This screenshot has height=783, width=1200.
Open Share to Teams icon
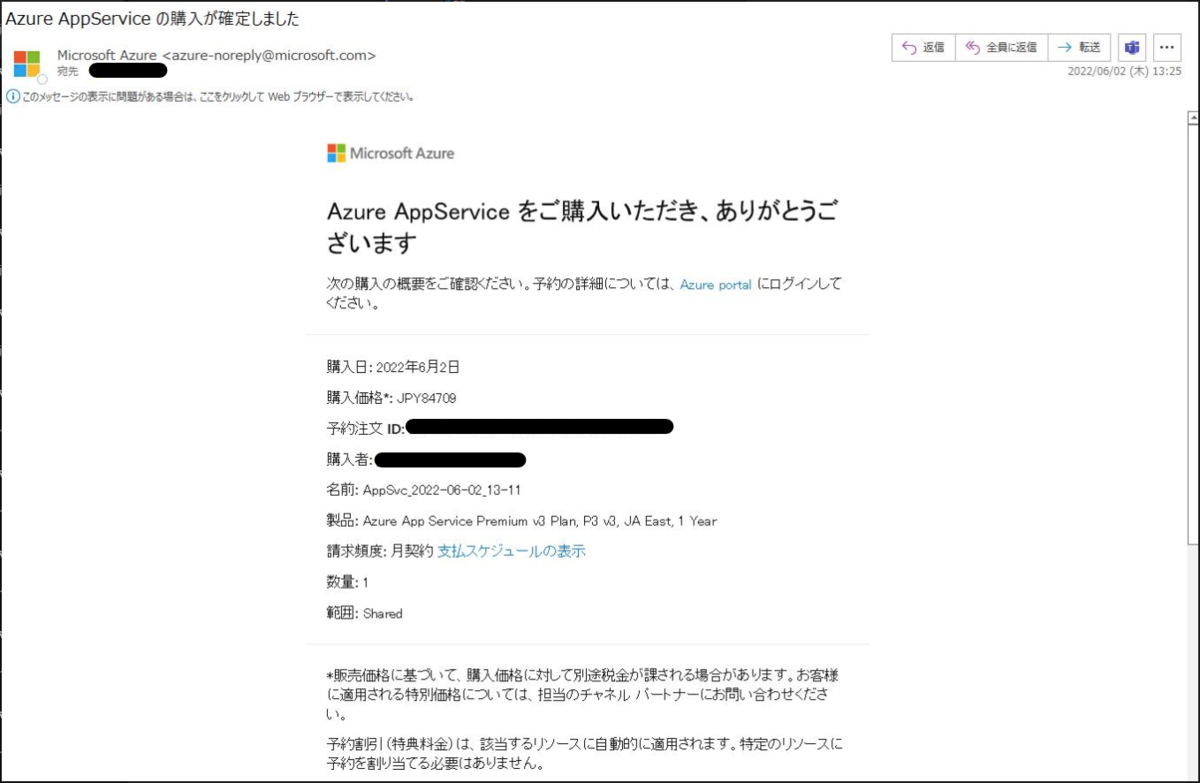tap(1132, 47)
